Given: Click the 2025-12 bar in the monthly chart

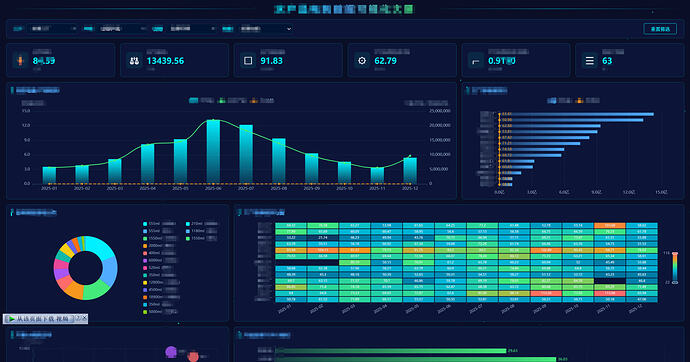Looking at the screenshot, I should coord(410,171).
